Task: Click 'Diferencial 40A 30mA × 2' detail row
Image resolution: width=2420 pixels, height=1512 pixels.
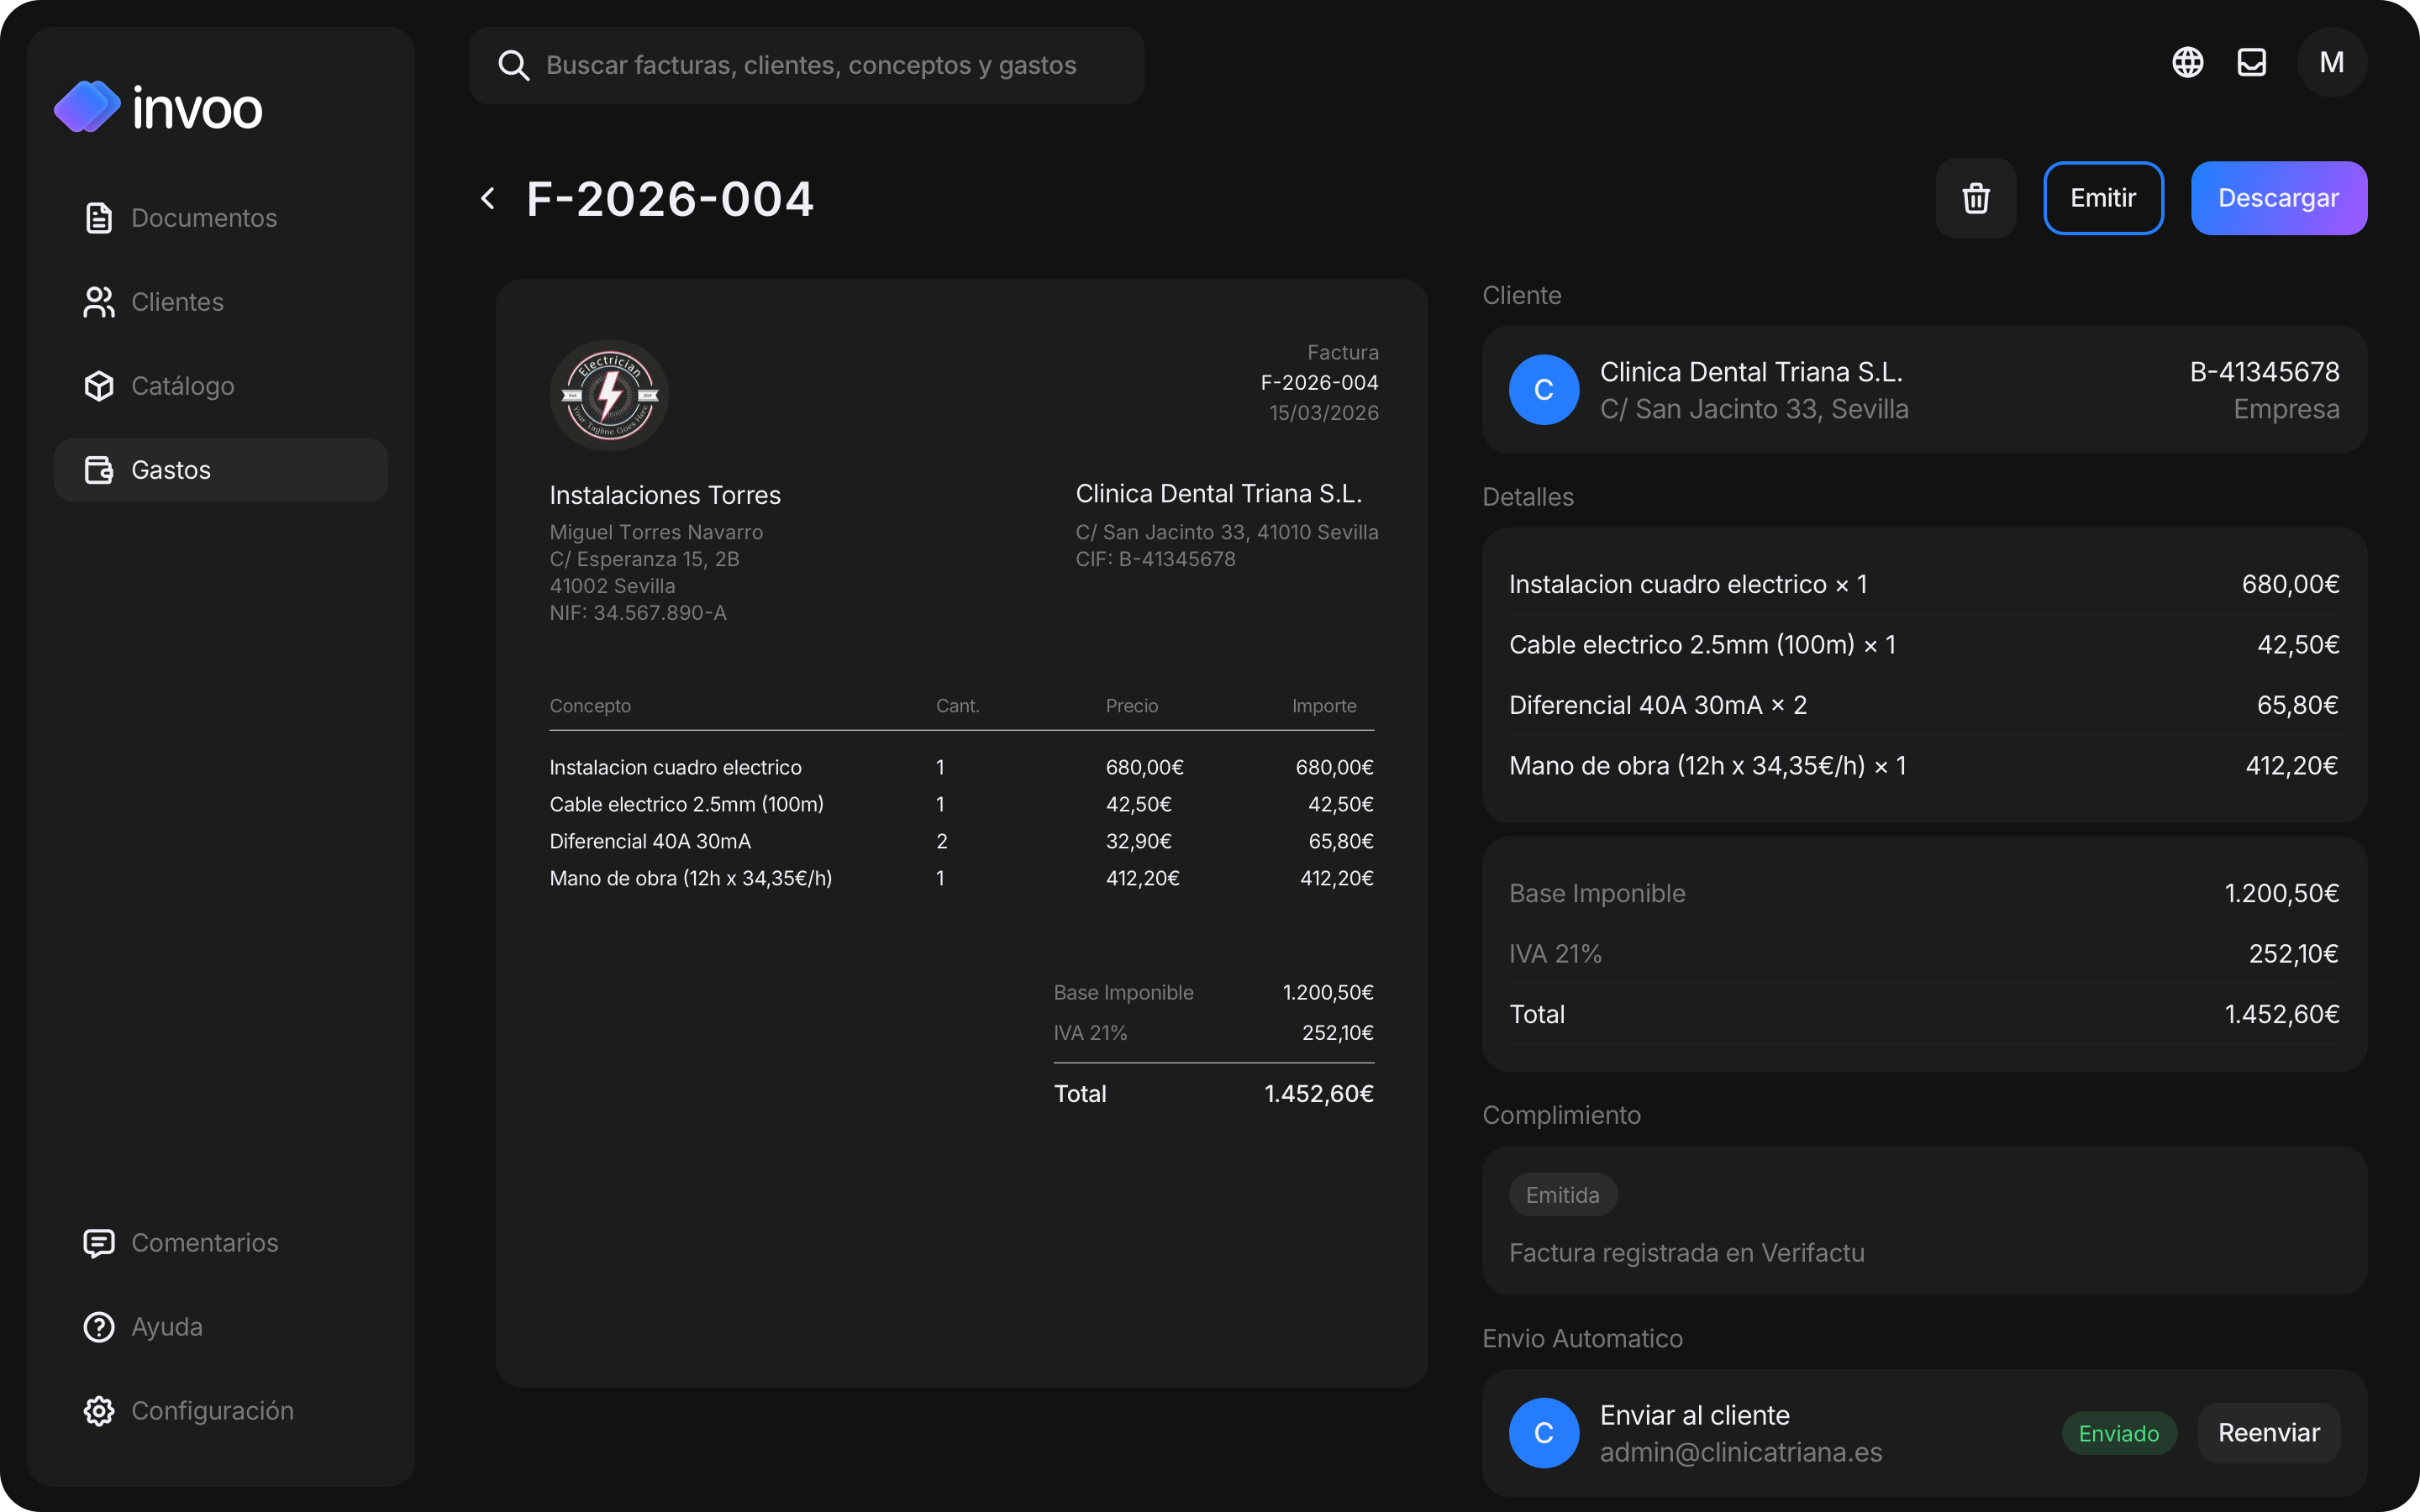Action: (1924, 705)
